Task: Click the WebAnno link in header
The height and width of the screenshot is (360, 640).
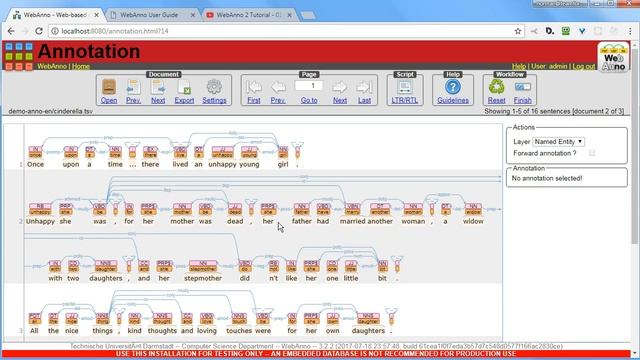Action: pos(51,66)
